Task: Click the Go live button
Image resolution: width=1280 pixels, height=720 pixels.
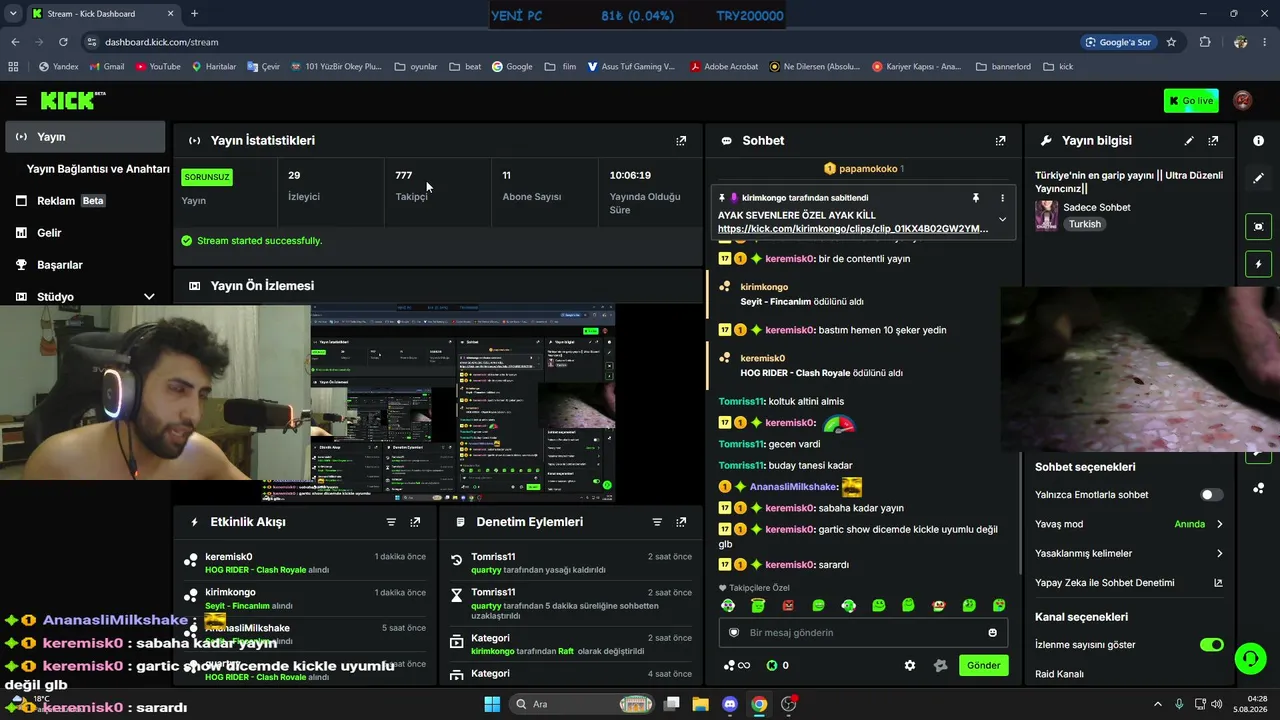Action: click(1191, 101)
